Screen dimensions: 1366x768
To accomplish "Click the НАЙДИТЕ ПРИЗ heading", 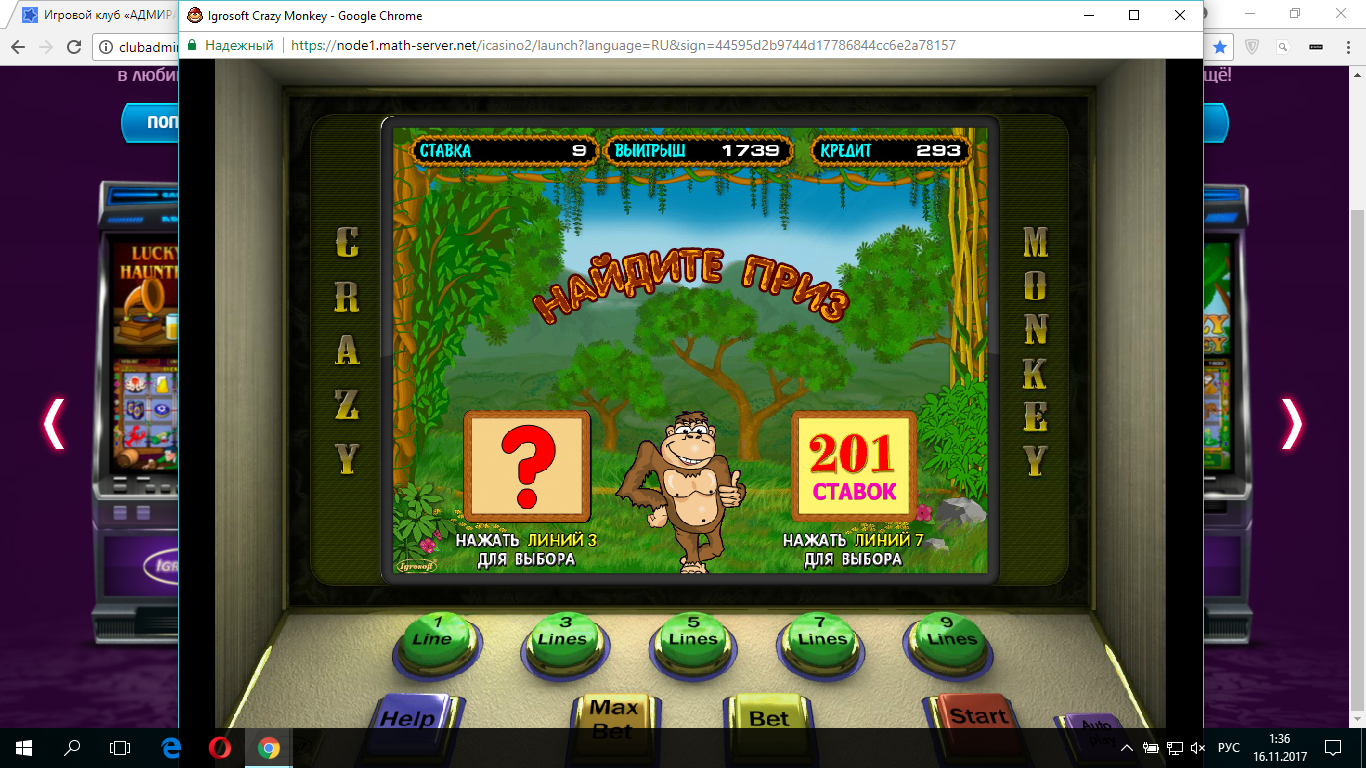I will [x=690, y=287].
